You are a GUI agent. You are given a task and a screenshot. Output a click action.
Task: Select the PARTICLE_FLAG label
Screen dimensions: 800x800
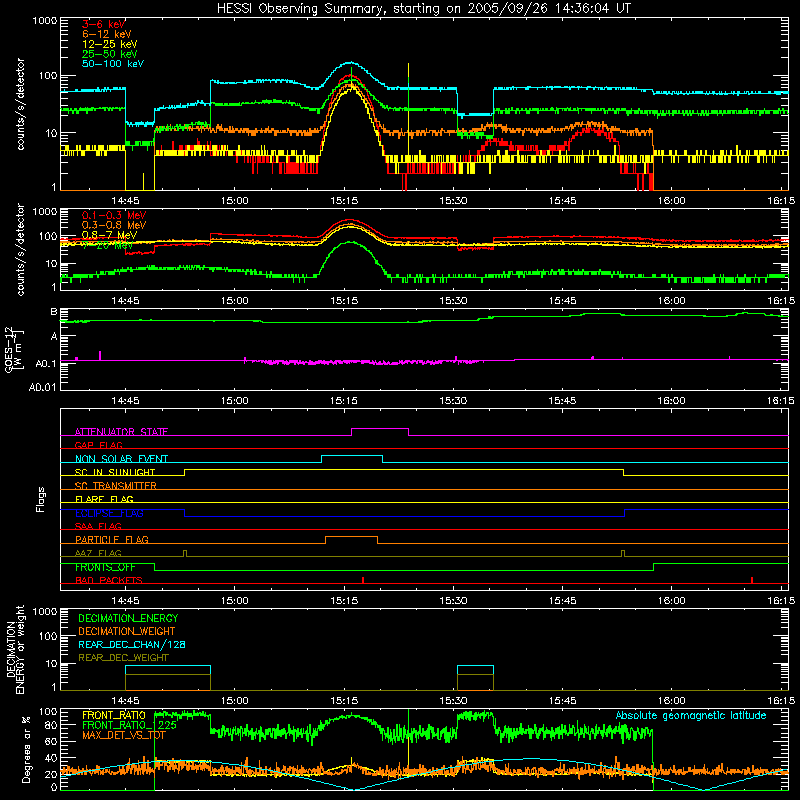(x=112, y=539)
